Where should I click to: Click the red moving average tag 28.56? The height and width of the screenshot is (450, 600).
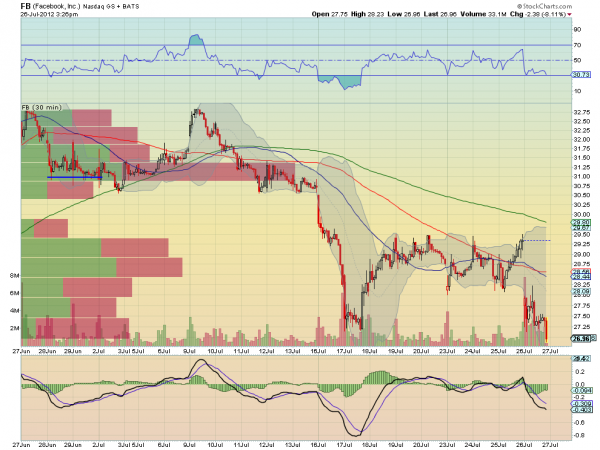coord(581,271)
